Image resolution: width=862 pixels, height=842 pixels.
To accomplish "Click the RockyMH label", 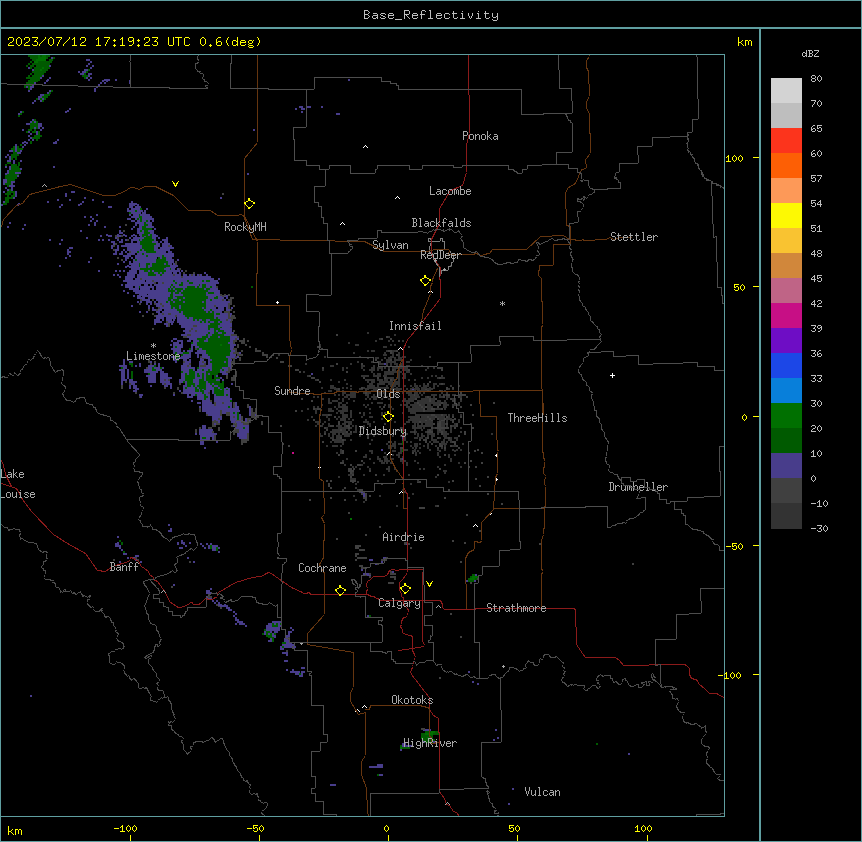I will click(x=245, y=227).
